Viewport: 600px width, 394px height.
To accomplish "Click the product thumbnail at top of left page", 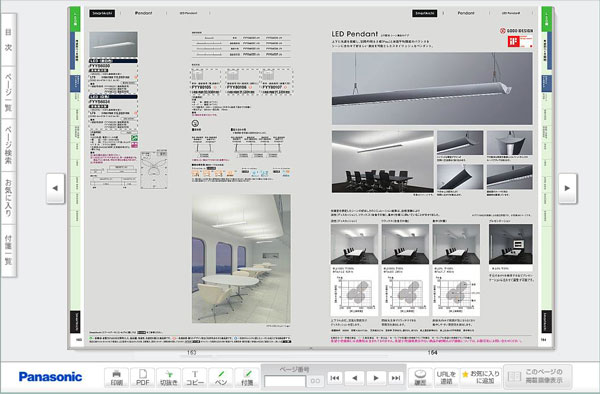I will [113, 45].
